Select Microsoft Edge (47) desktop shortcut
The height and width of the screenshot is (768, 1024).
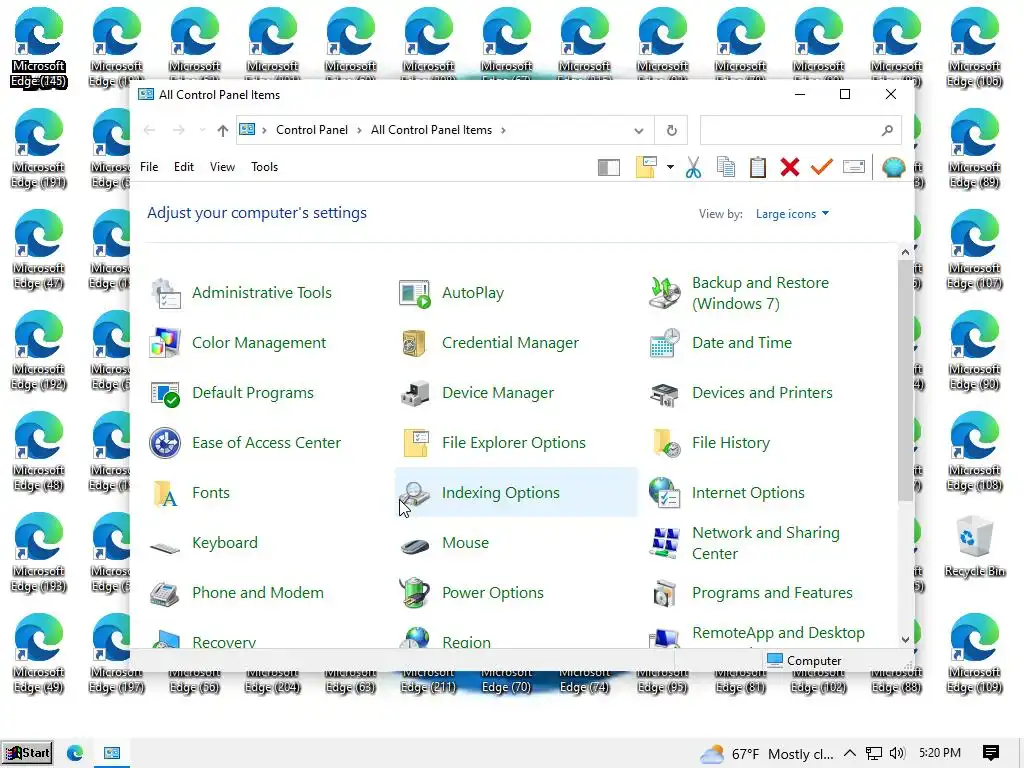coord(39,249)
